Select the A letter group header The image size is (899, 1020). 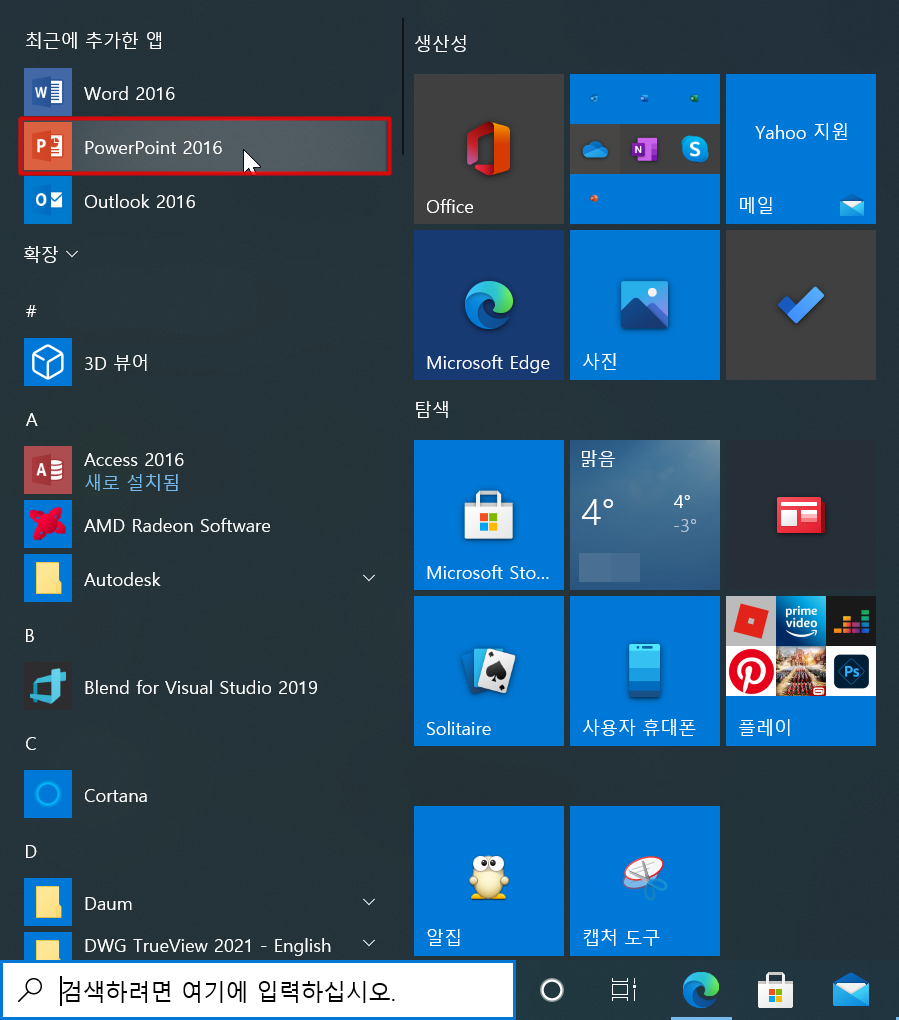coord(31,420)
